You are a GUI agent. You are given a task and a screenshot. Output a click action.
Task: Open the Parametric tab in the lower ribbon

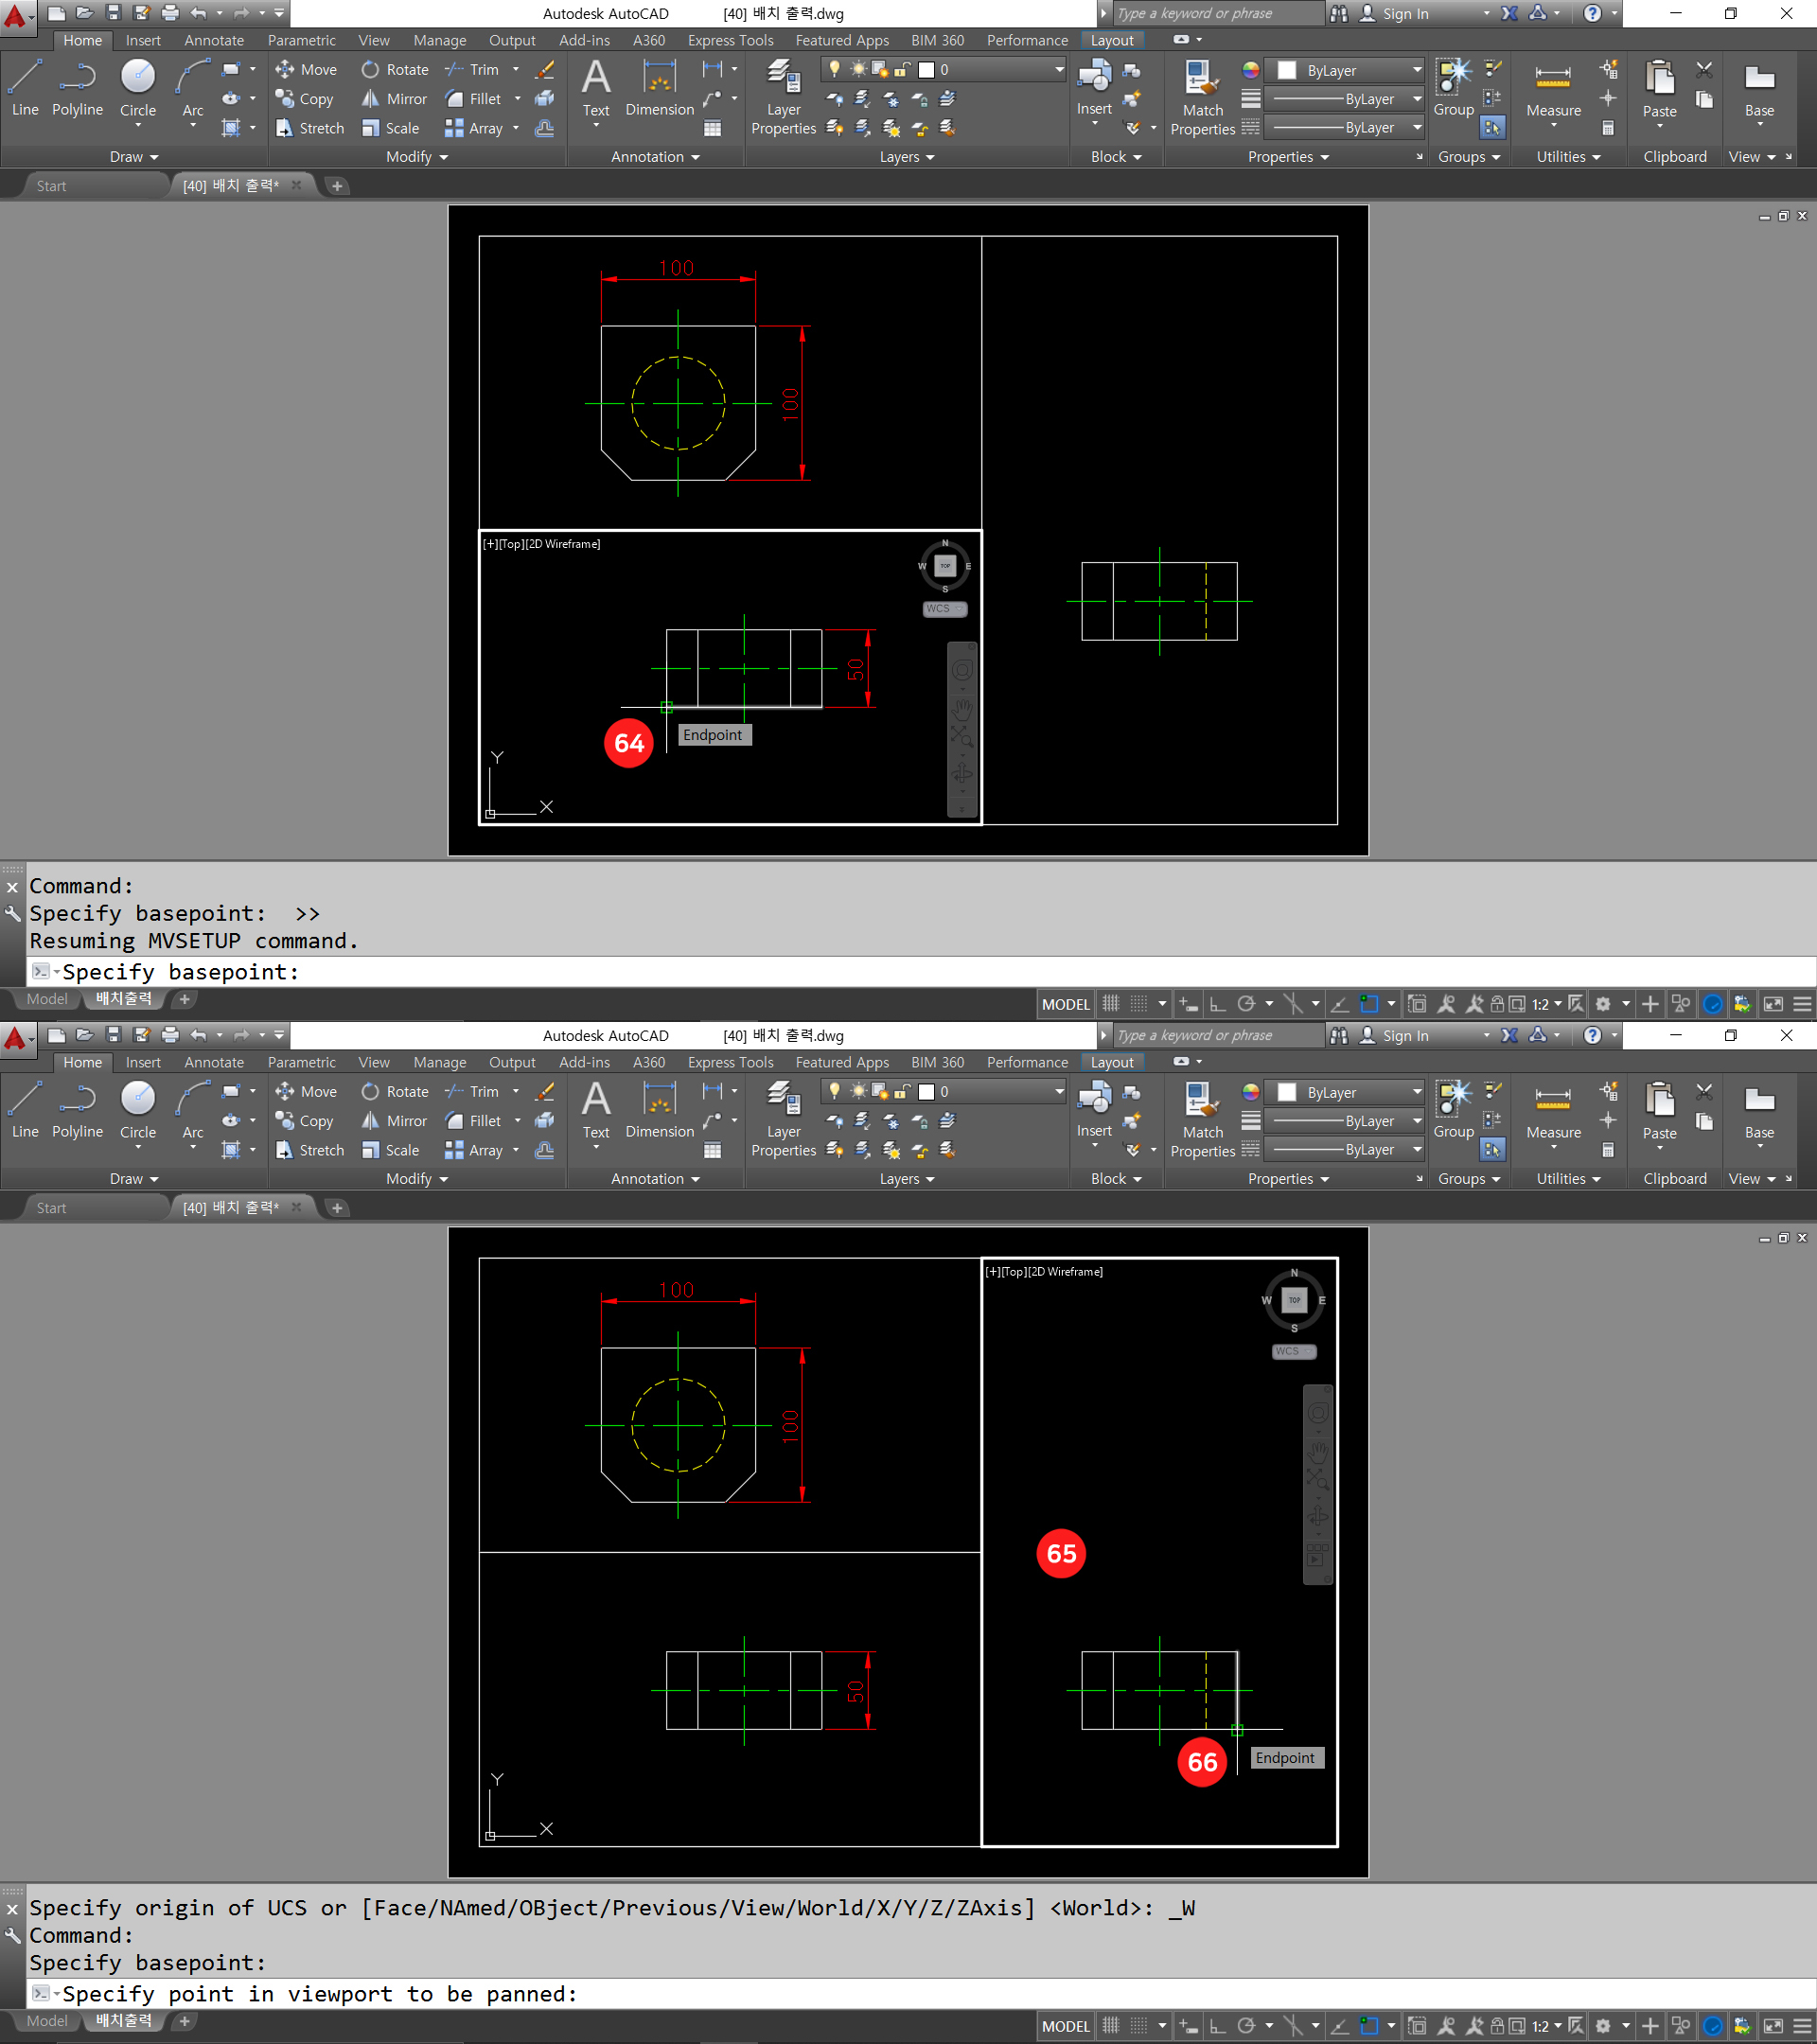click(x=301, y=1062)
